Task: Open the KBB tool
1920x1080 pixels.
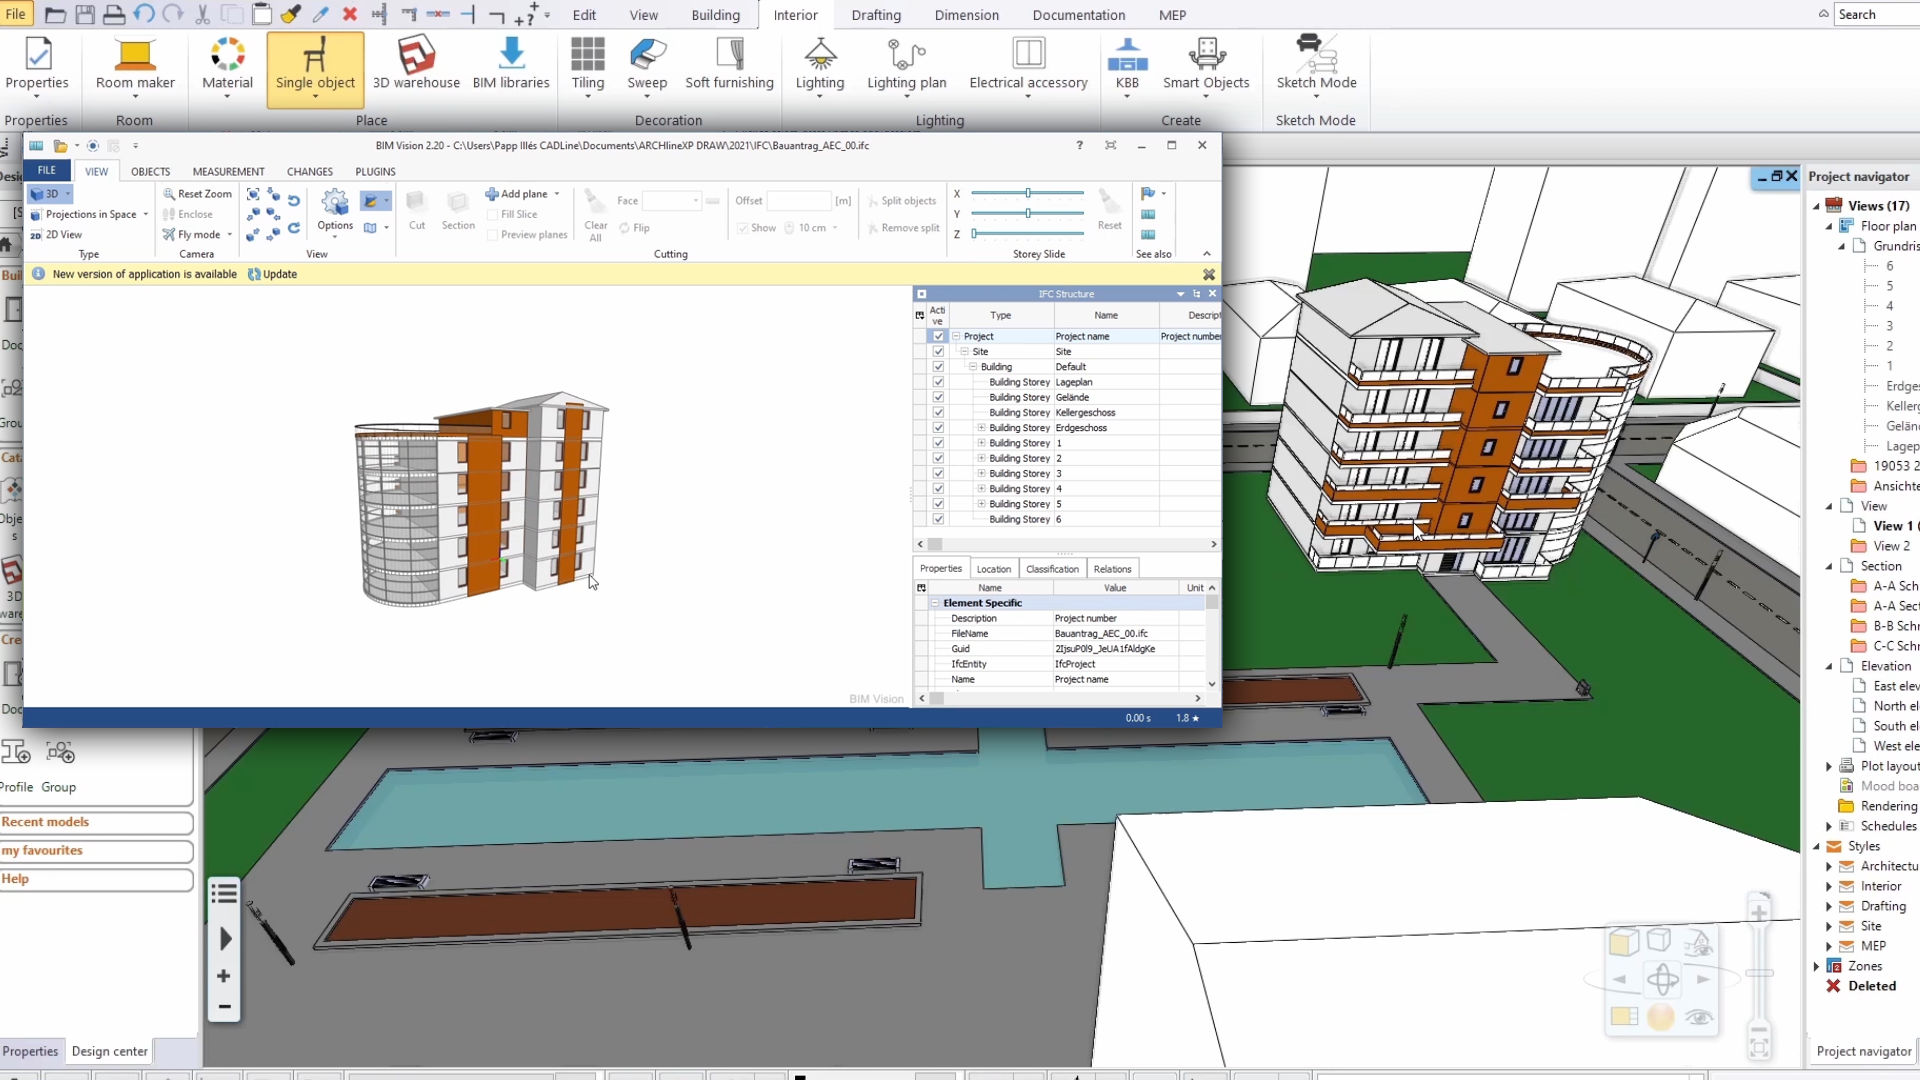Action: [1127, 66]
